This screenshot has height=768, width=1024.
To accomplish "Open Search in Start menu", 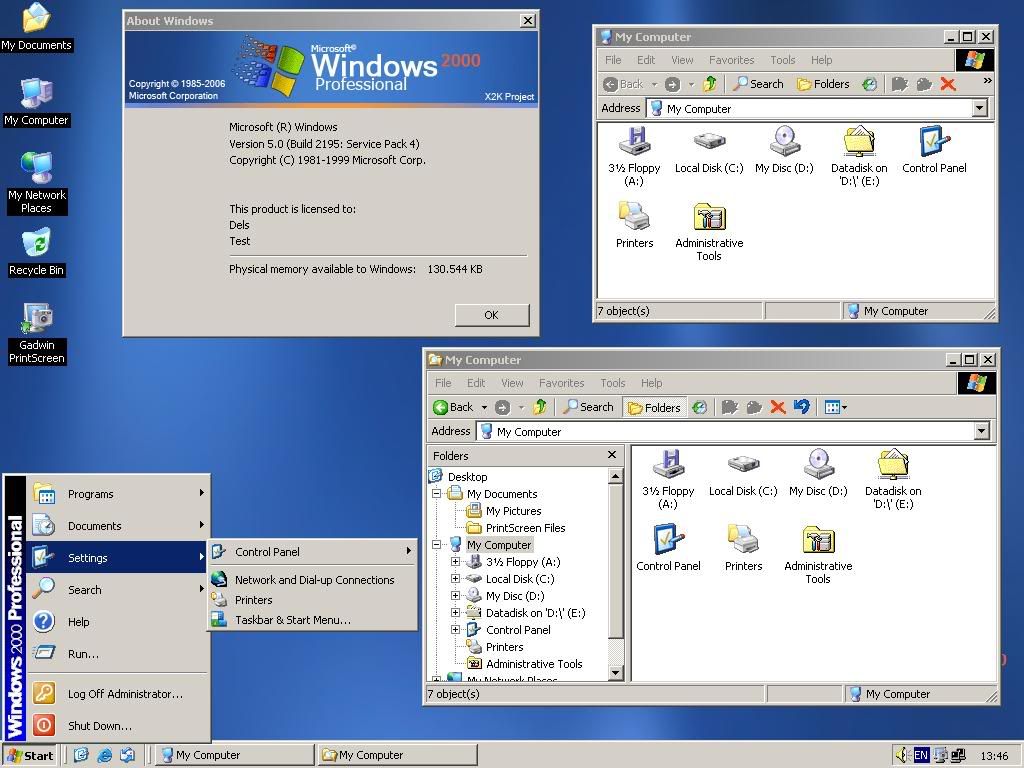I will pyautogui.click(x=119, y=590).
